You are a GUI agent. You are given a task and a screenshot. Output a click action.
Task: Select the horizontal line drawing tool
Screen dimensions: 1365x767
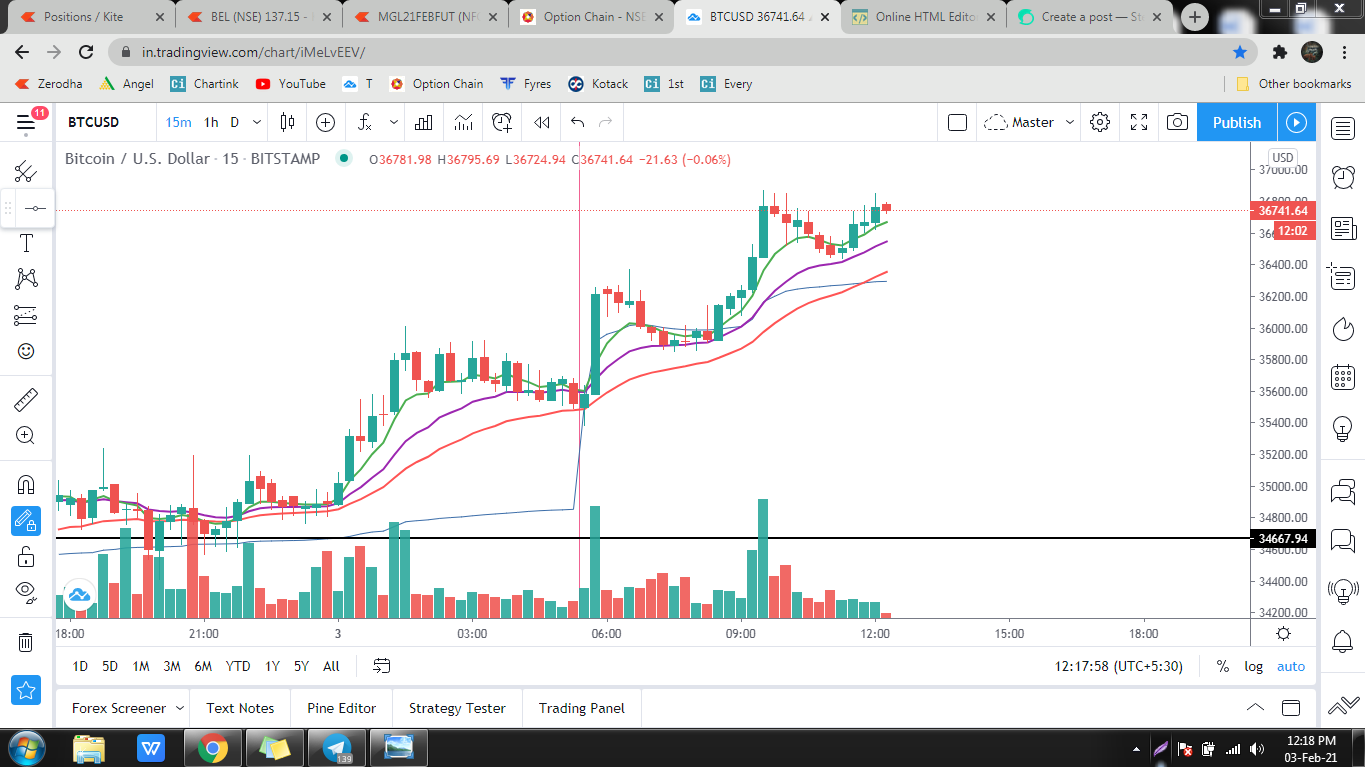tap(36, 208)
